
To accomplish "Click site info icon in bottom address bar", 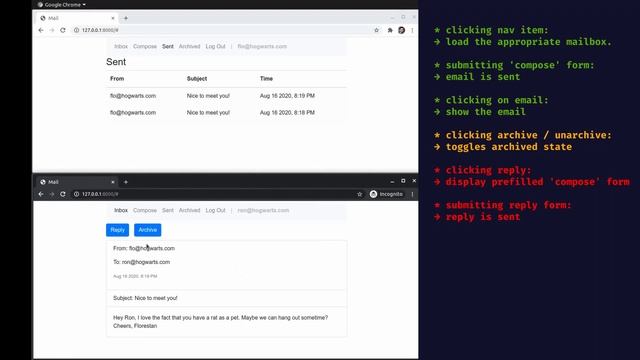I will click(x=76, y=194).
